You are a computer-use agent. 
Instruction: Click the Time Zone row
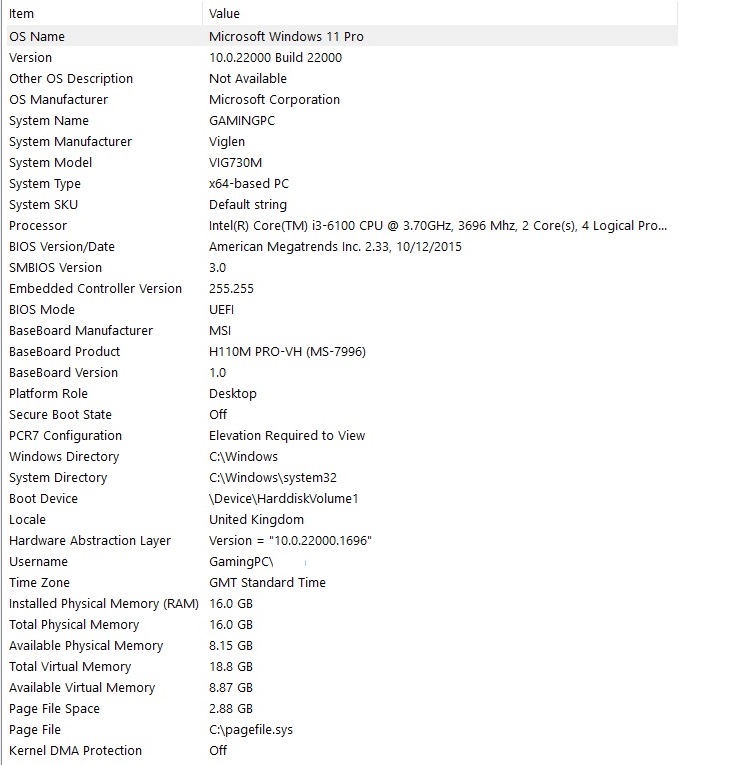coord(39,582)
